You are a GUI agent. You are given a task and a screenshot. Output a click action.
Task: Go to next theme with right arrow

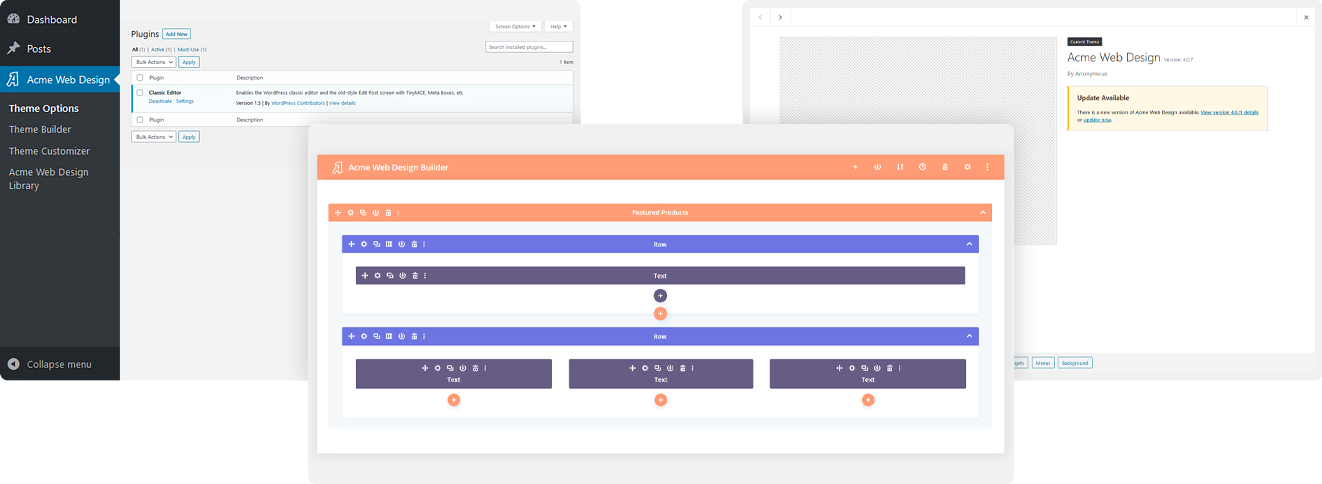point(780,17)
